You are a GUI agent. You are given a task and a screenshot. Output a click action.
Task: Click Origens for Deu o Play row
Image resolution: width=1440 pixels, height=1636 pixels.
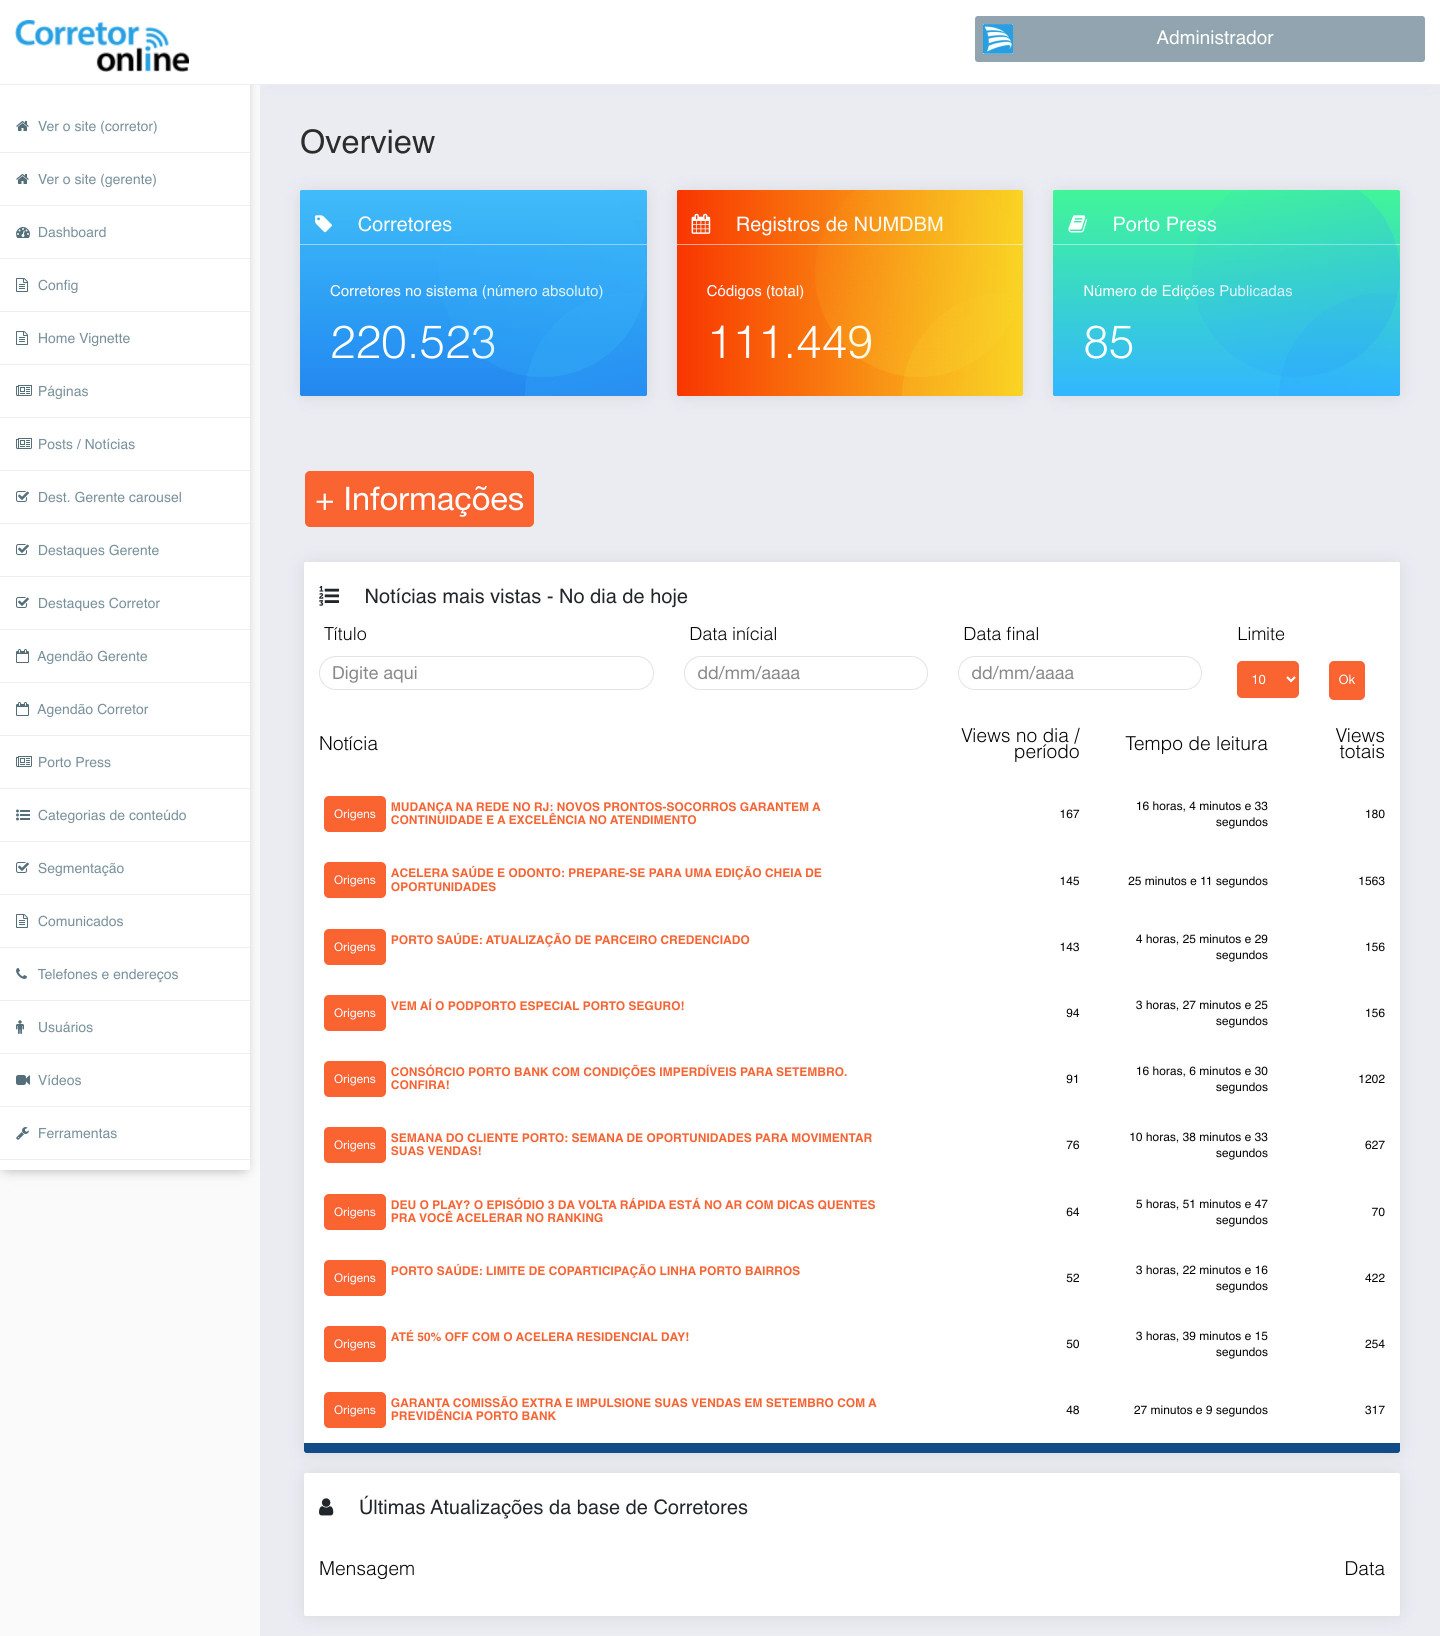[x=355, y=1212]
